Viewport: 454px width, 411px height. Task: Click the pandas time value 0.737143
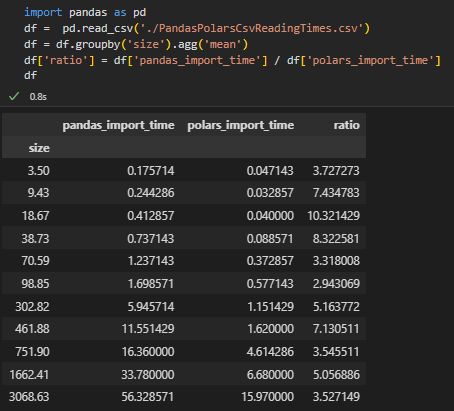pos(151,238)
